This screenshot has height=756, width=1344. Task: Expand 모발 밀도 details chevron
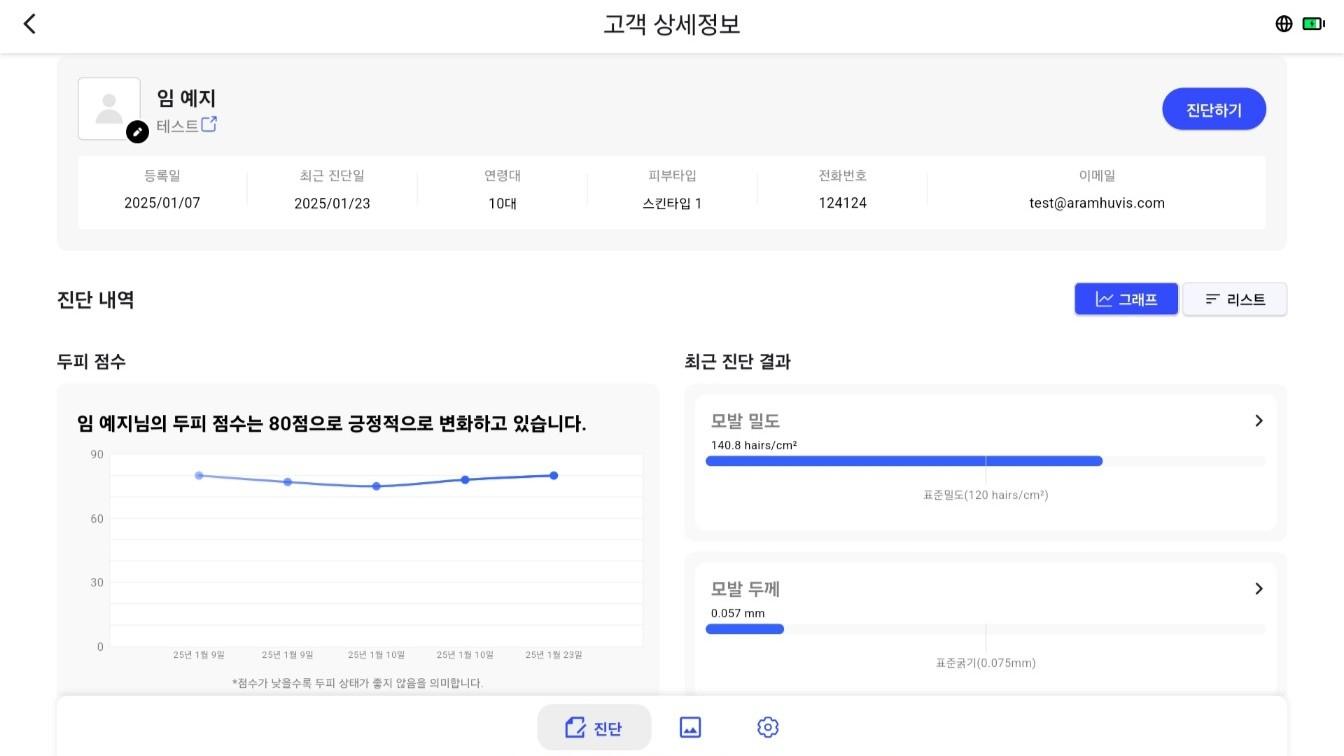(x=1259, y=421)
